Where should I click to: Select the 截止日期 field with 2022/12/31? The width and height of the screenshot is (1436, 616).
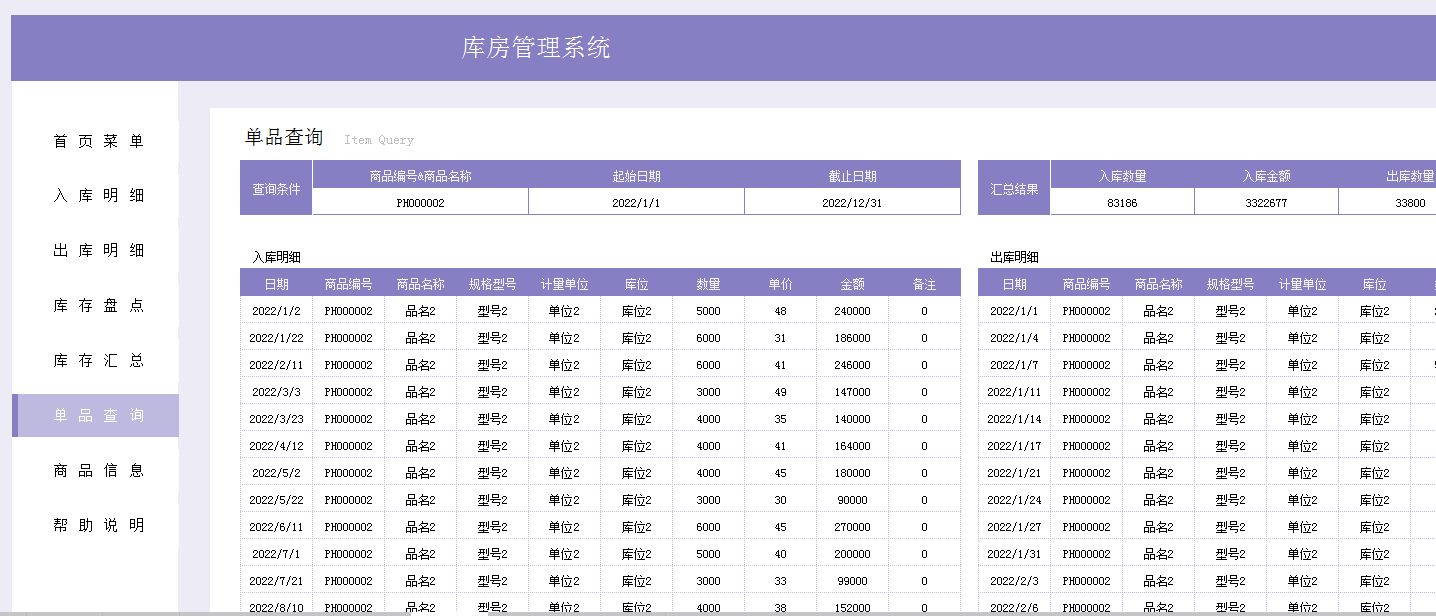tap(852, 203)
